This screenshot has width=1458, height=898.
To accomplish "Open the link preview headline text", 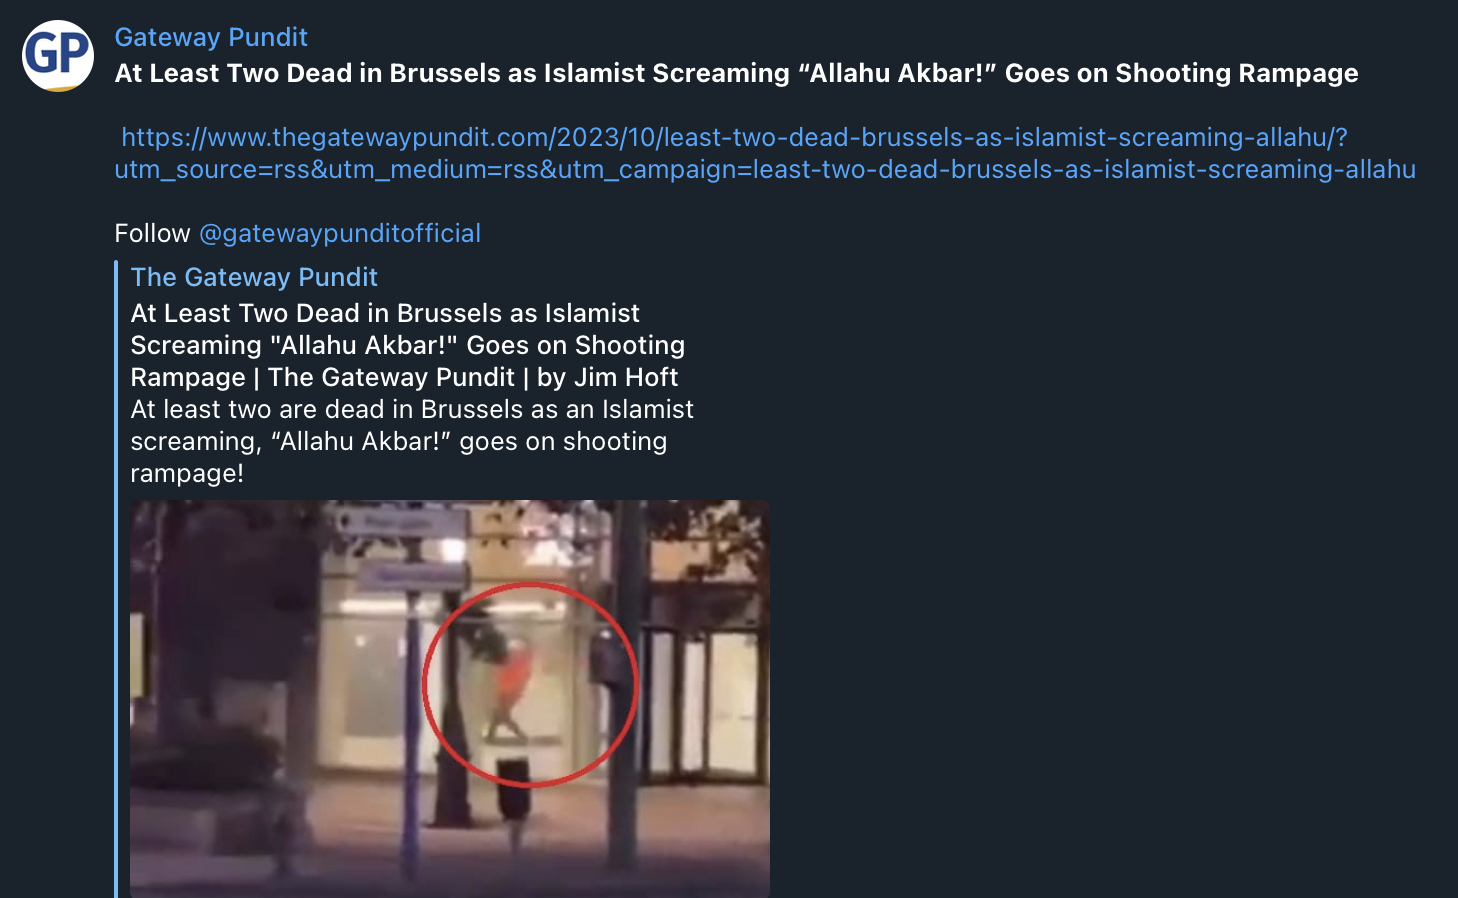I will pos(408,345).
